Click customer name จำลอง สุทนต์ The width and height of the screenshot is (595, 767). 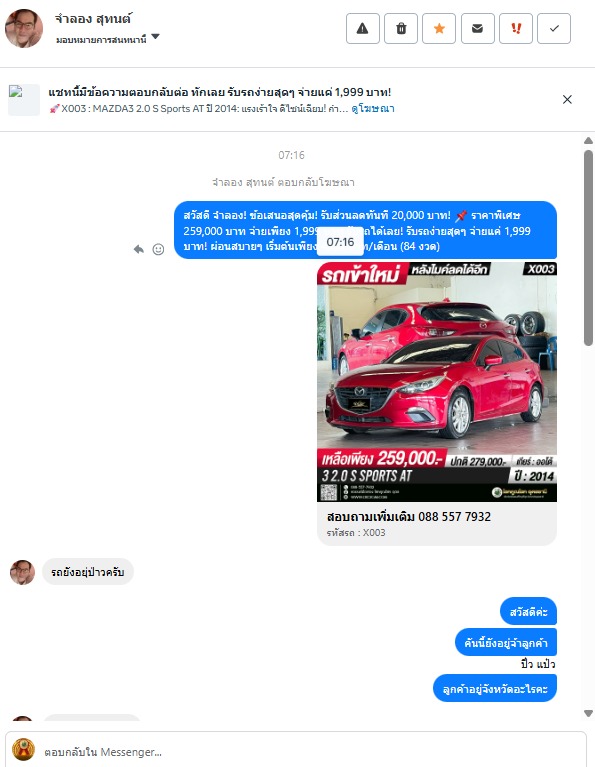pyautogui.click(x=93, y=19)
